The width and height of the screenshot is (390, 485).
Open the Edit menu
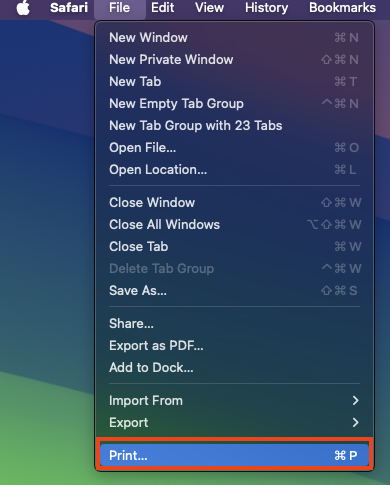(162, 8)
